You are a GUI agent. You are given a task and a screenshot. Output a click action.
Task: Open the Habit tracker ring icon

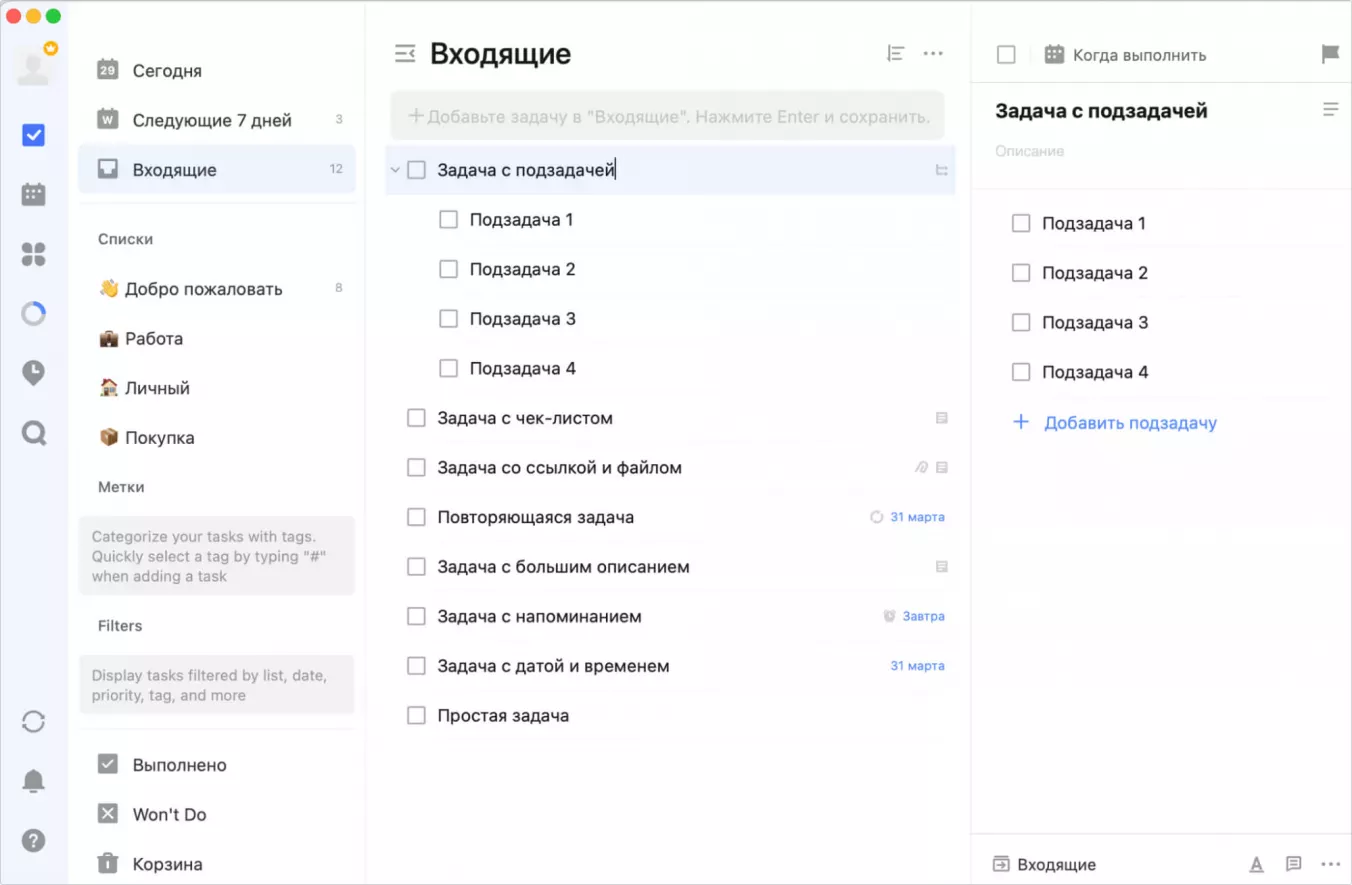point(33,314)
